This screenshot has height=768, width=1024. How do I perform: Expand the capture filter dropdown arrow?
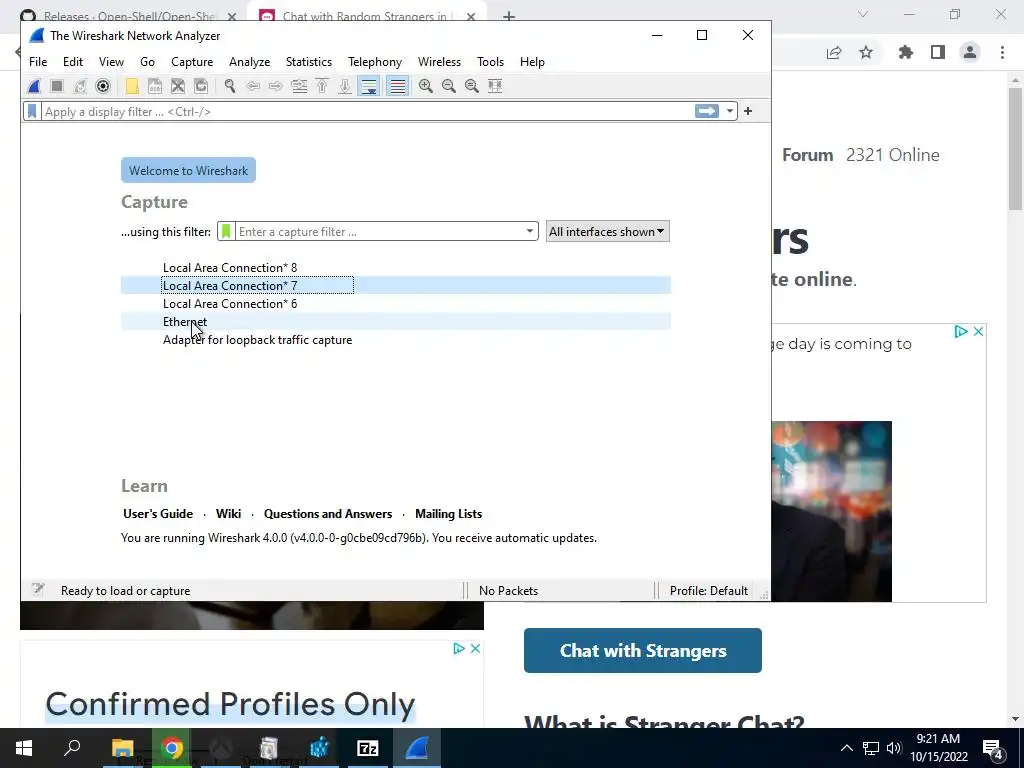530,231
